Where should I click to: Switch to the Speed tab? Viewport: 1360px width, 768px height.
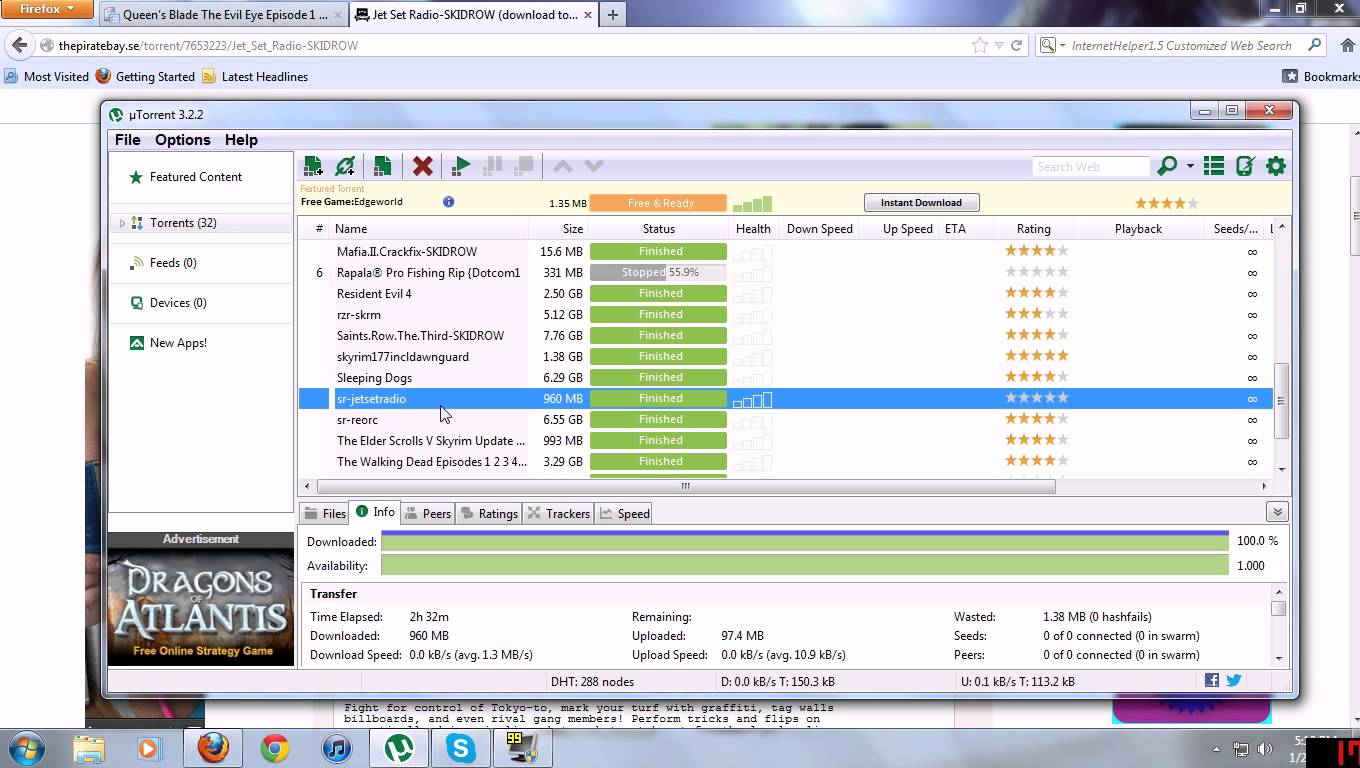point(625,513)
